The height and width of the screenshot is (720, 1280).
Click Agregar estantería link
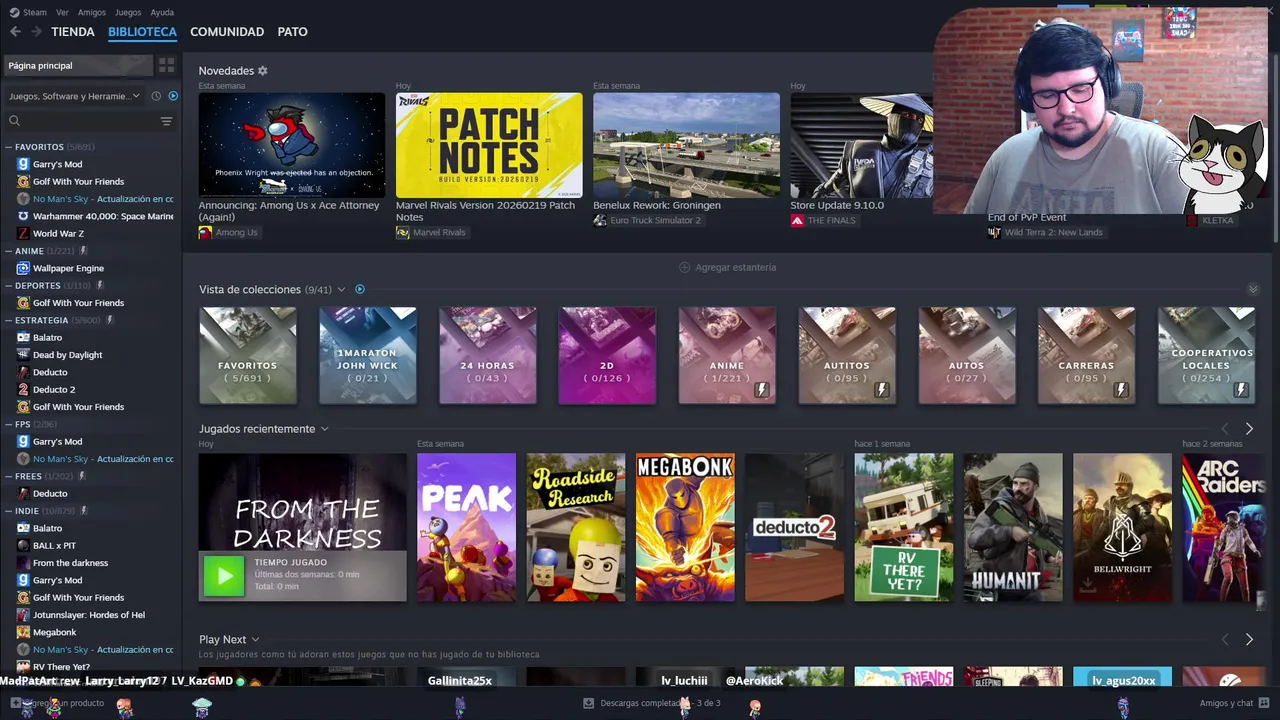click(735, 267)
